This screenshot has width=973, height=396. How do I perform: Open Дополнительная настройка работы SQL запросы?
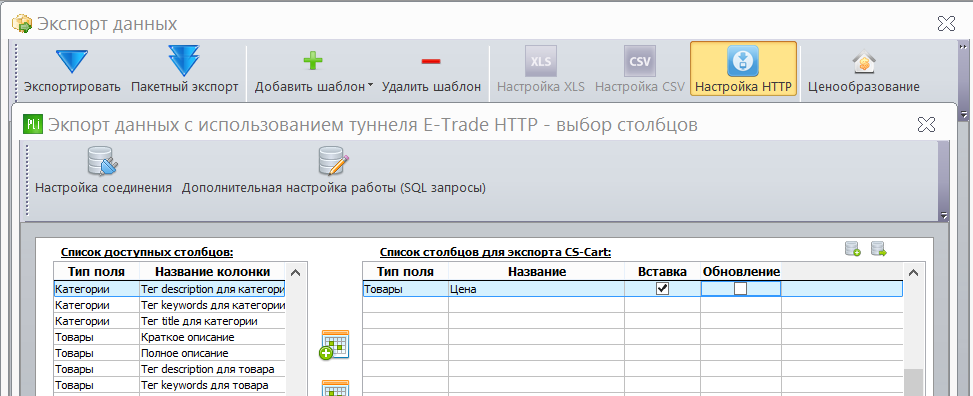pyautogui.click(x=333, y=171)
